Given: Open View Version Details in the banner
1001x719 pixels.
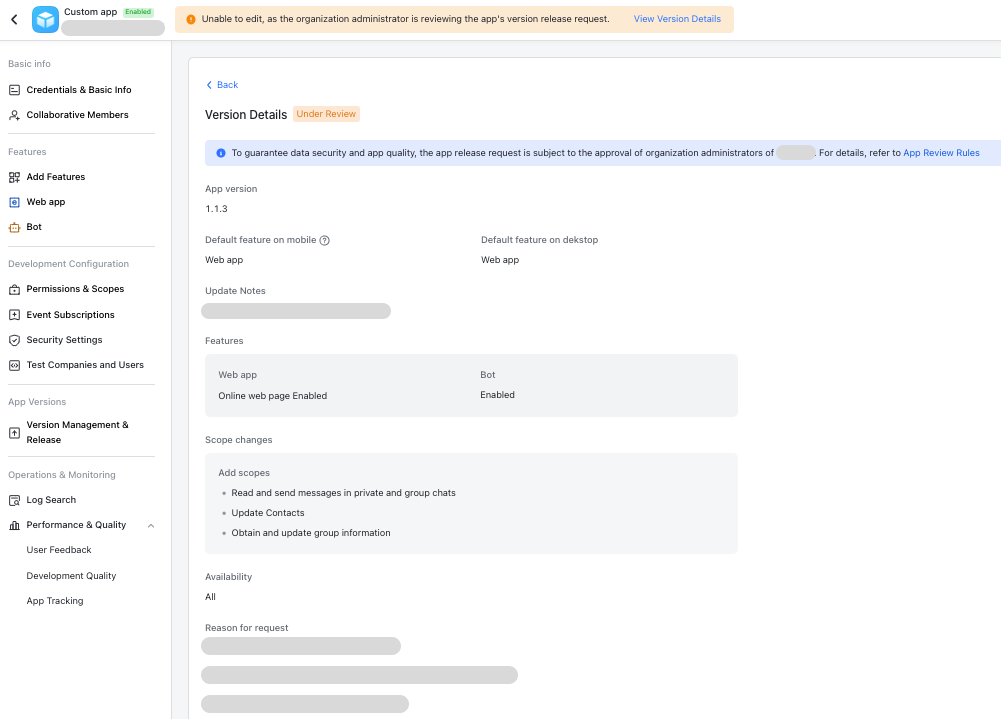Looking at the screenshot, I should (677, 18).
